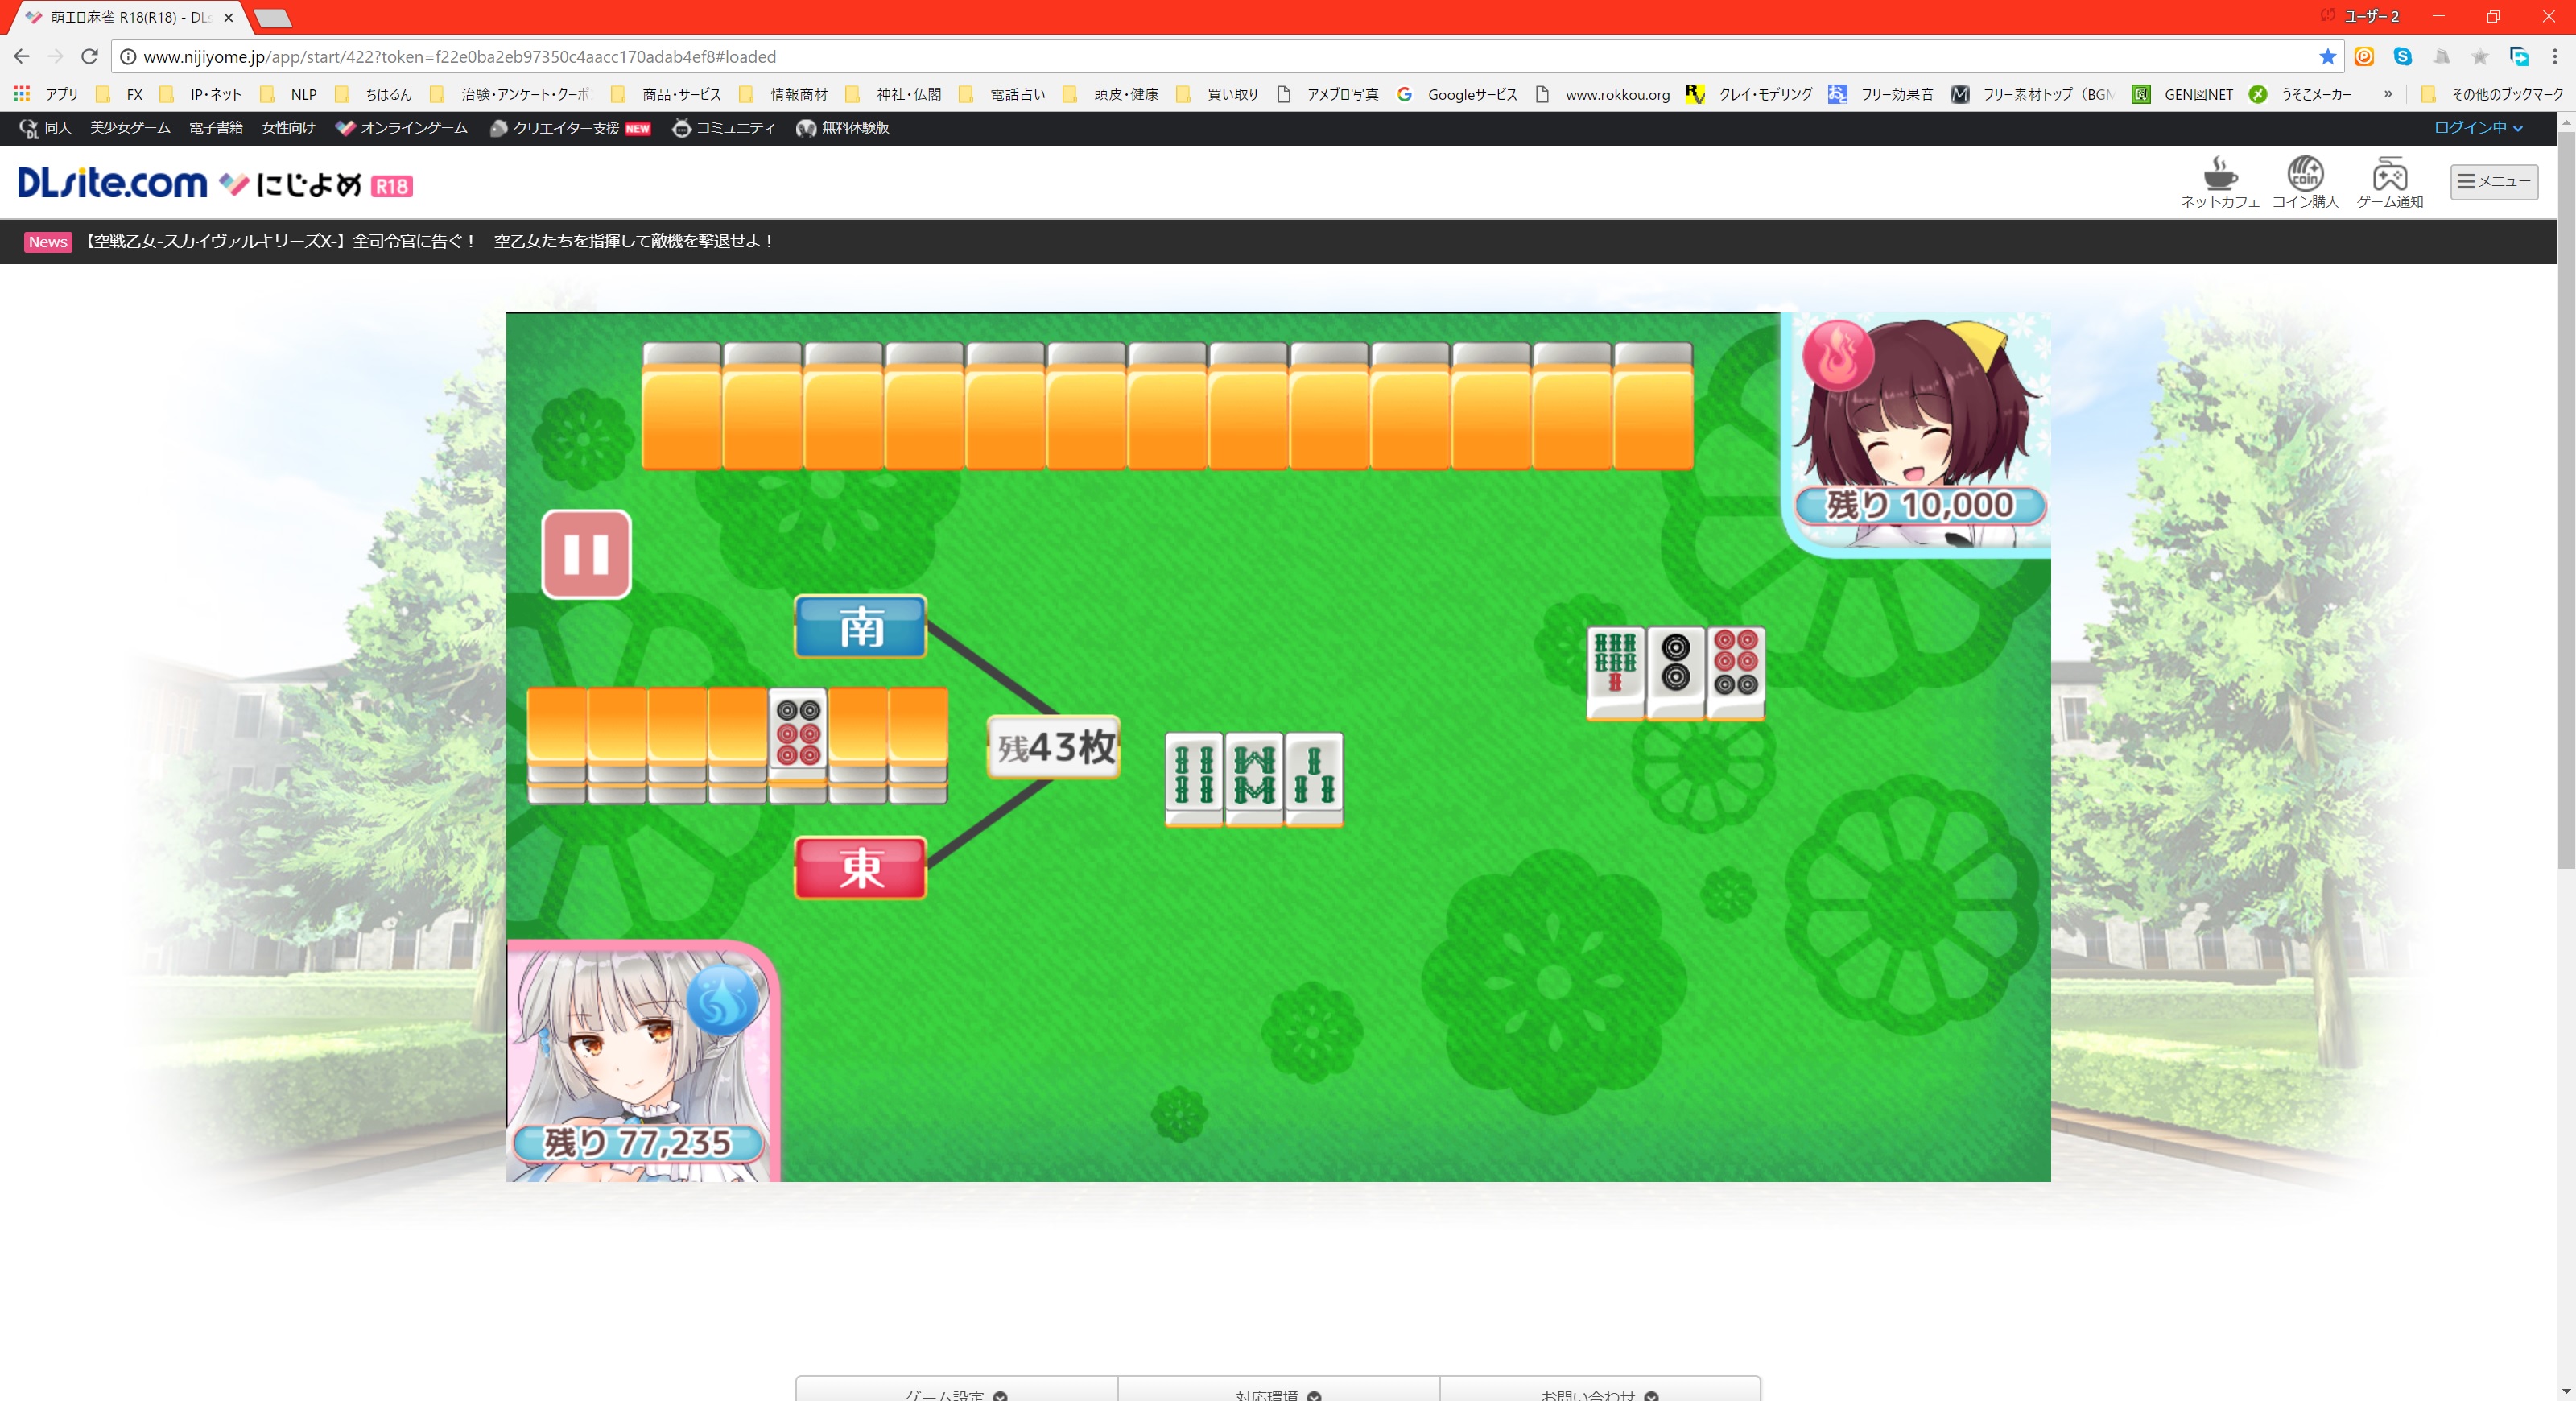The width and height of the screenshot is (2576, 1401).
Task: Expand the ログイン中 dropdown
Action: pos(2478,128)
